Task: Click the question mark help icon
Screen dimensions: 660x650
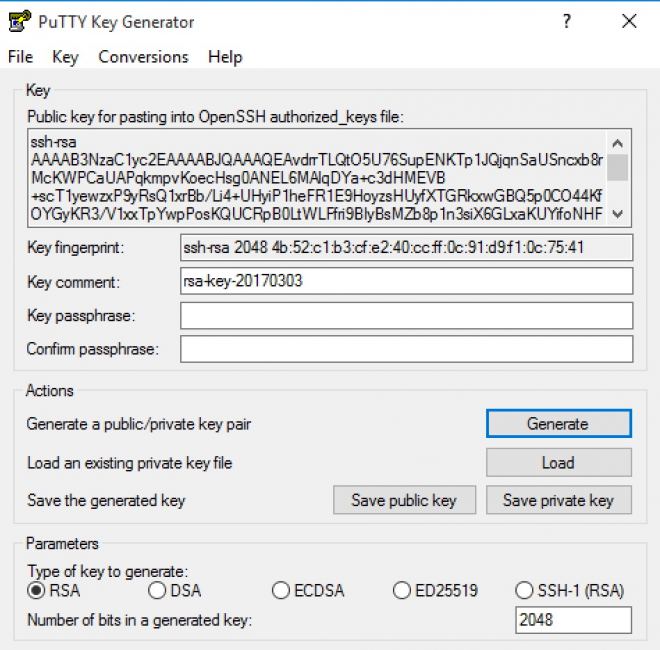Action: tap(567, 21)
